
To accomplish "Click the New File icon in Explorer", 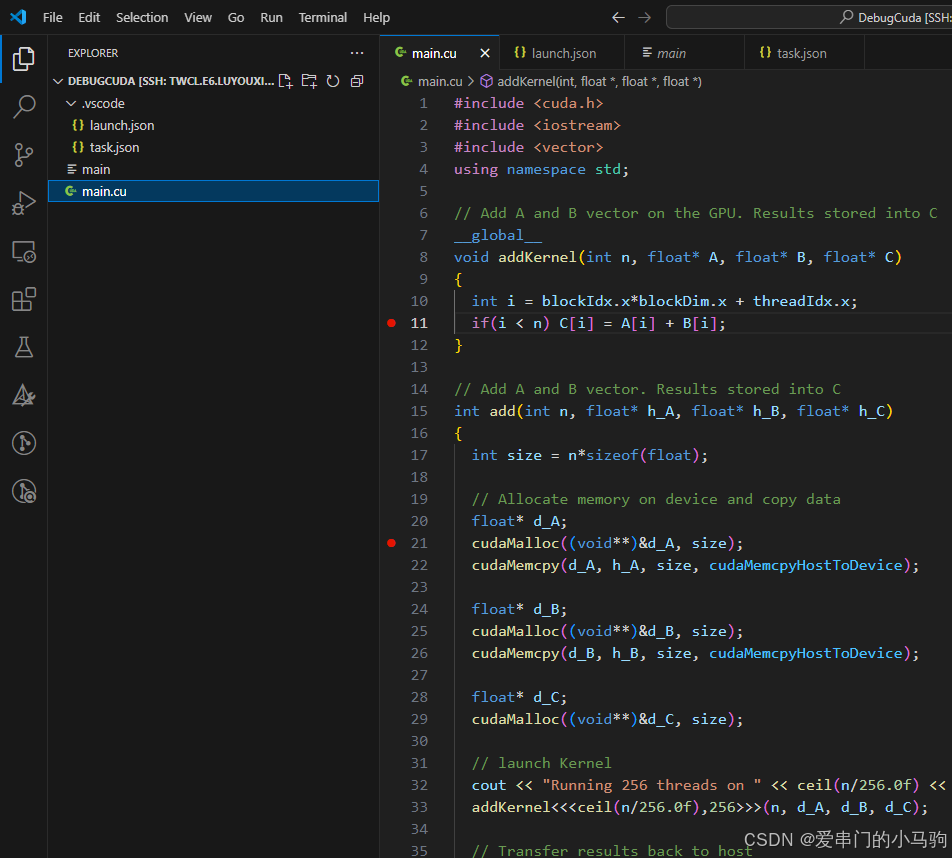I will pos(286,81).
